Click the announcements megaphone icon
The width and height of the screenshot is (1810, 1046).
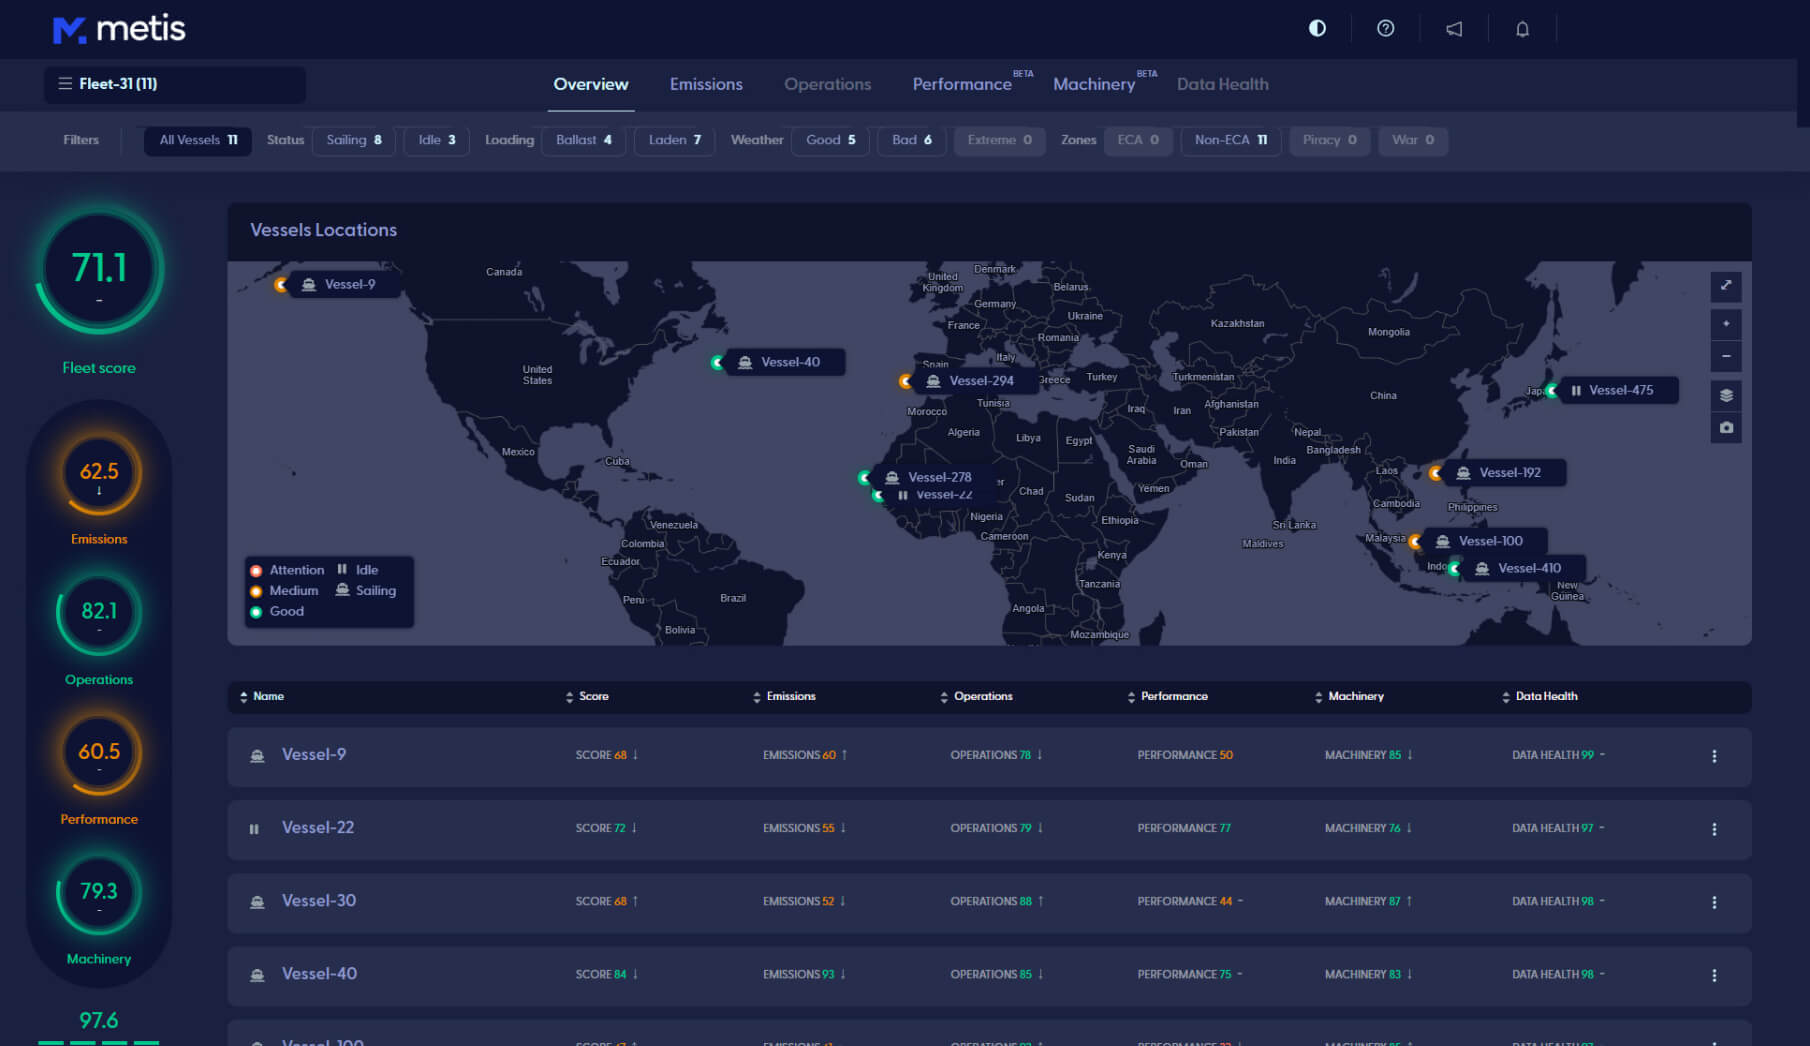(1453, 29)
